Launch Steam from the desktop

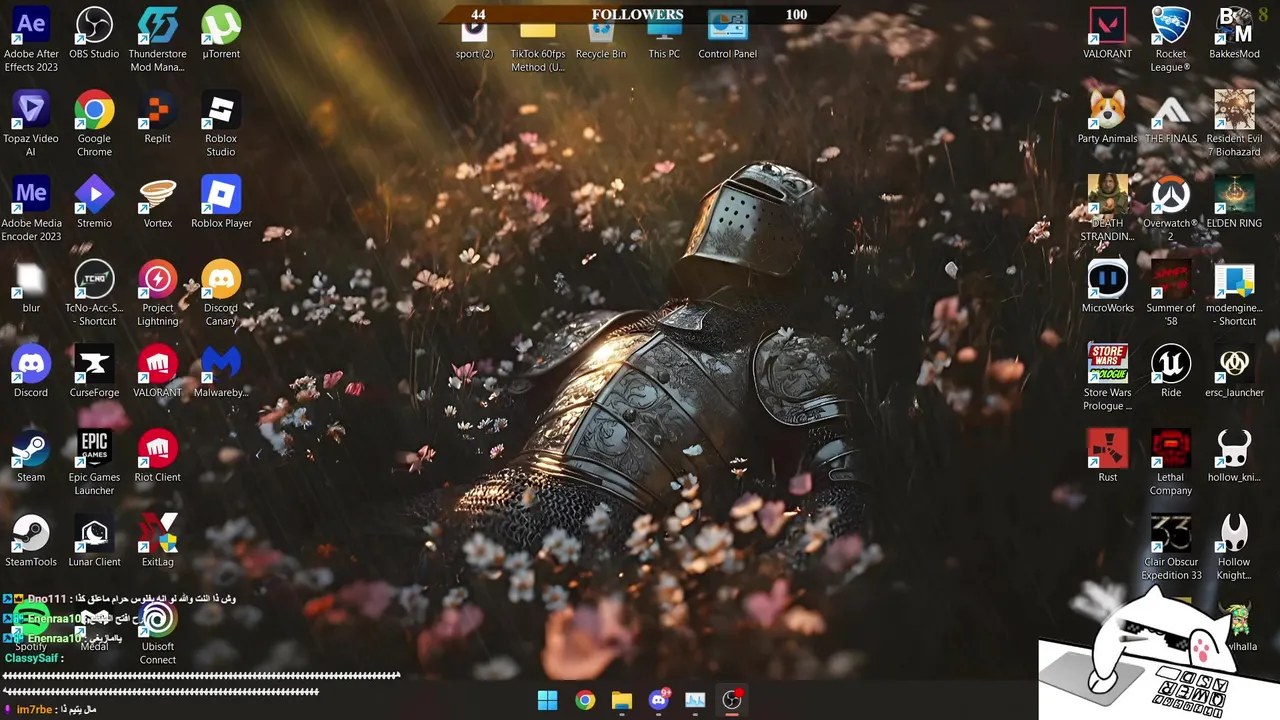coord(31,457)
